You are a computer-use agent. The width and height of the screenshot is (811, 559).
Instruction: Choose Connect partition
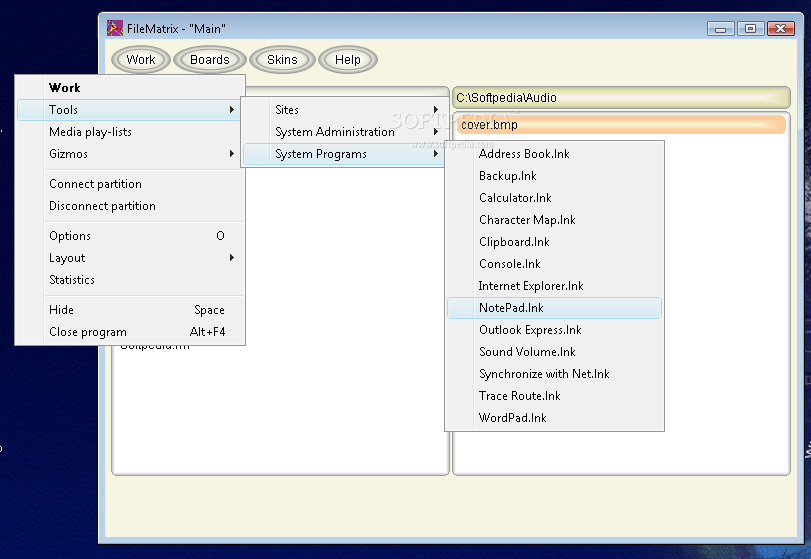tap(130, 184)
